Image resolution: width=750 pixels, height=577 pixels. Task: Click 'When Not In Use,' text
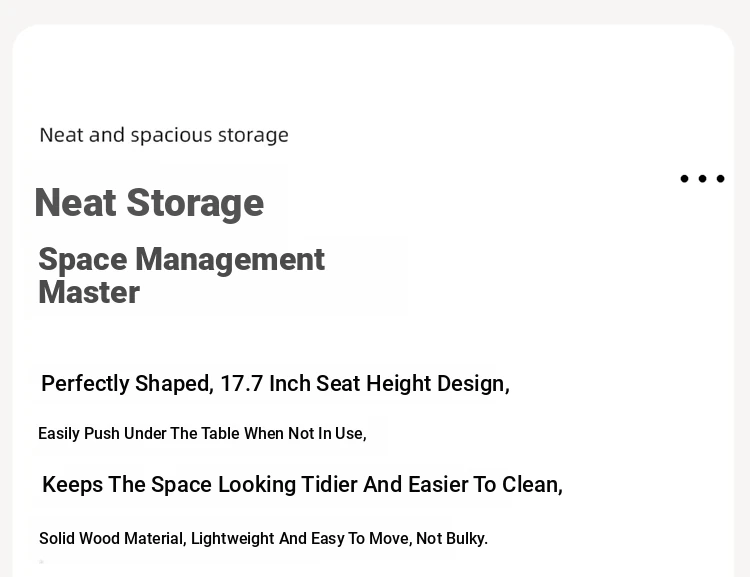point(305,433)
